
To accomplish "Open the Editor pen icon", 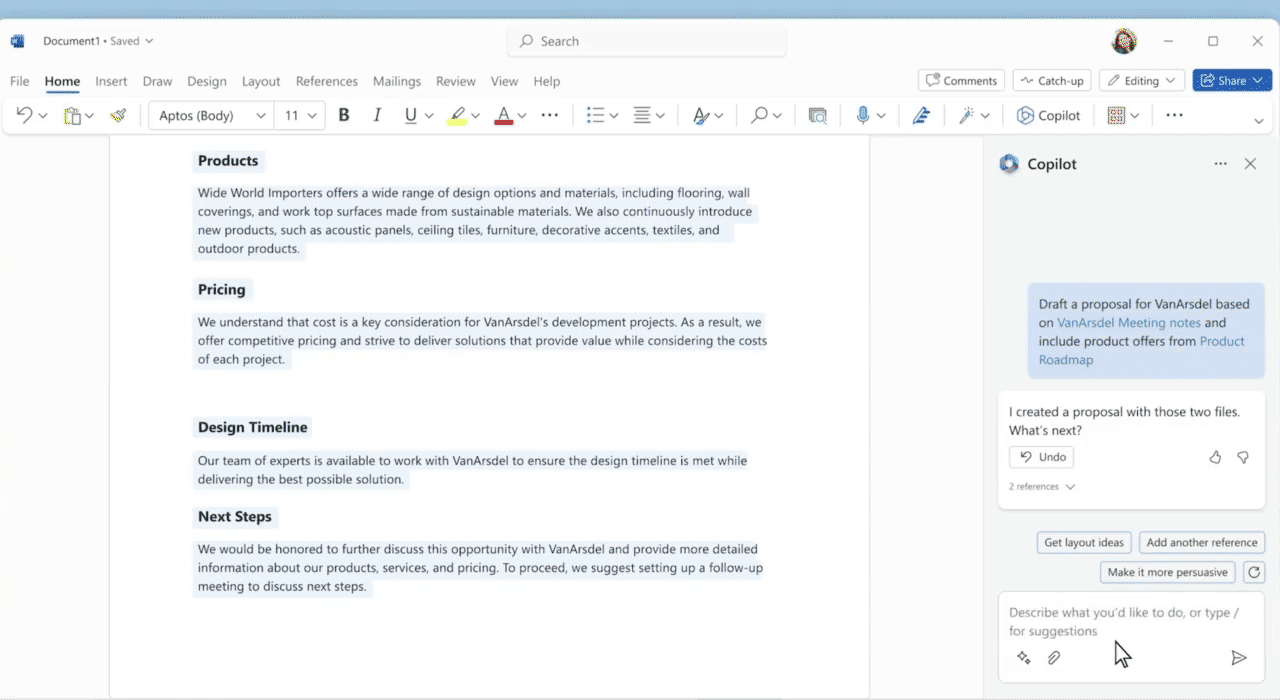I will click(921, 115).
